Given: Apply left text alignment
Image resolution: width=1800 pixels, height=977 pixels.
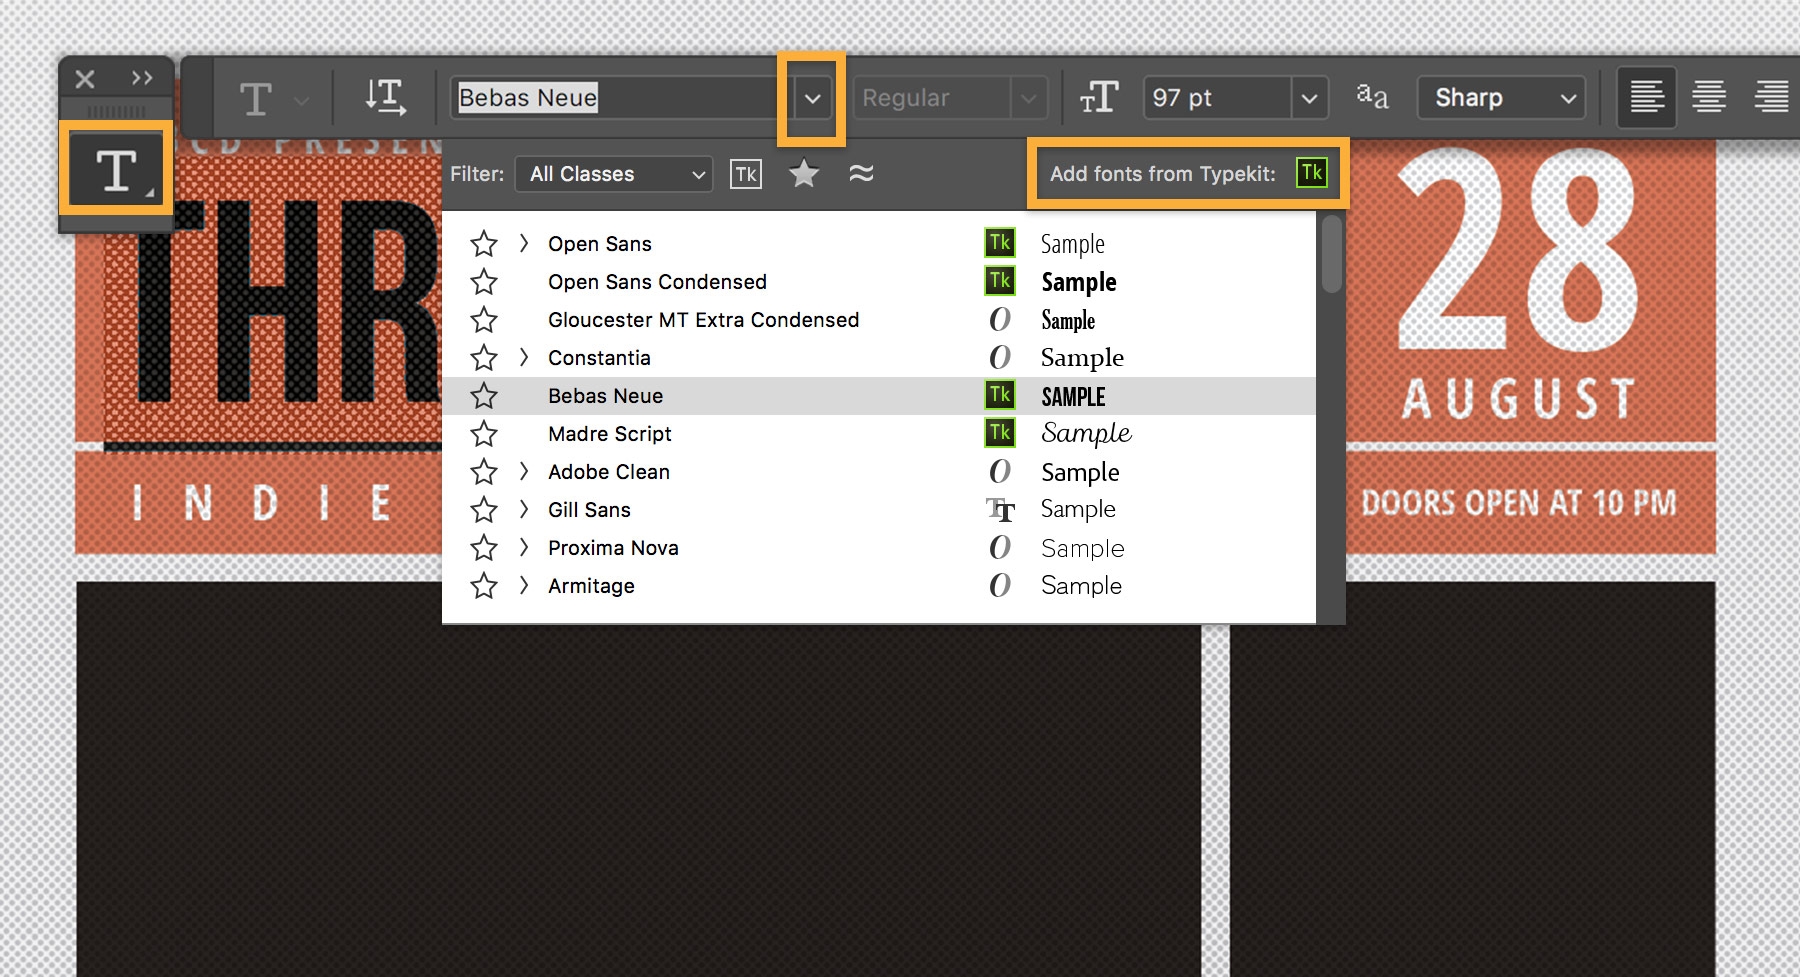Looking at the screenshot, I should point(1646,97).
